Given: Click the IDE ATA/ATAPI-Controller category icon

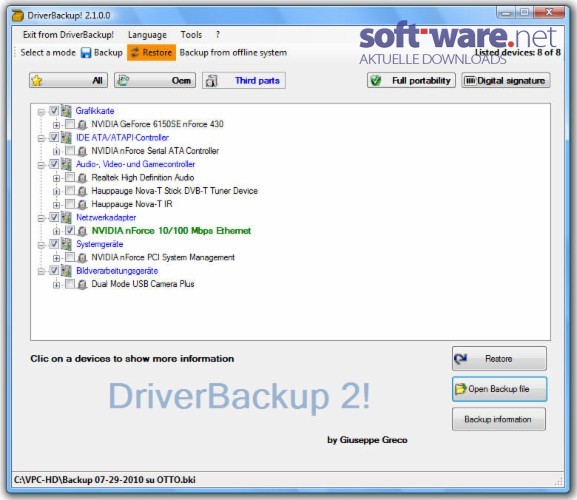Looking at the screenshot, I should click(66, 138).
